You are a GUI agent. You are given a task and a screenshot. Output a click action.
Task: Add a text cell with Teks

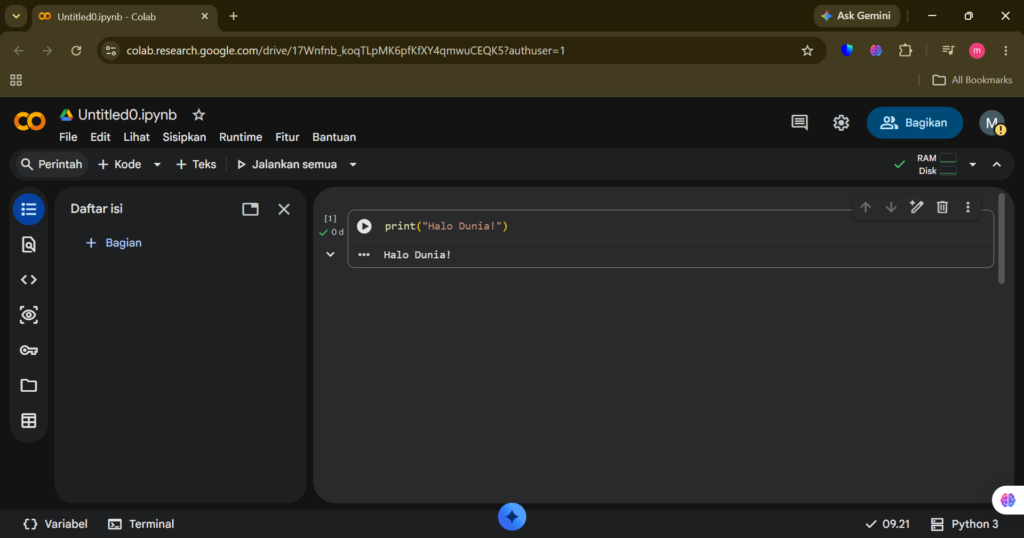(x=196, y=165)
